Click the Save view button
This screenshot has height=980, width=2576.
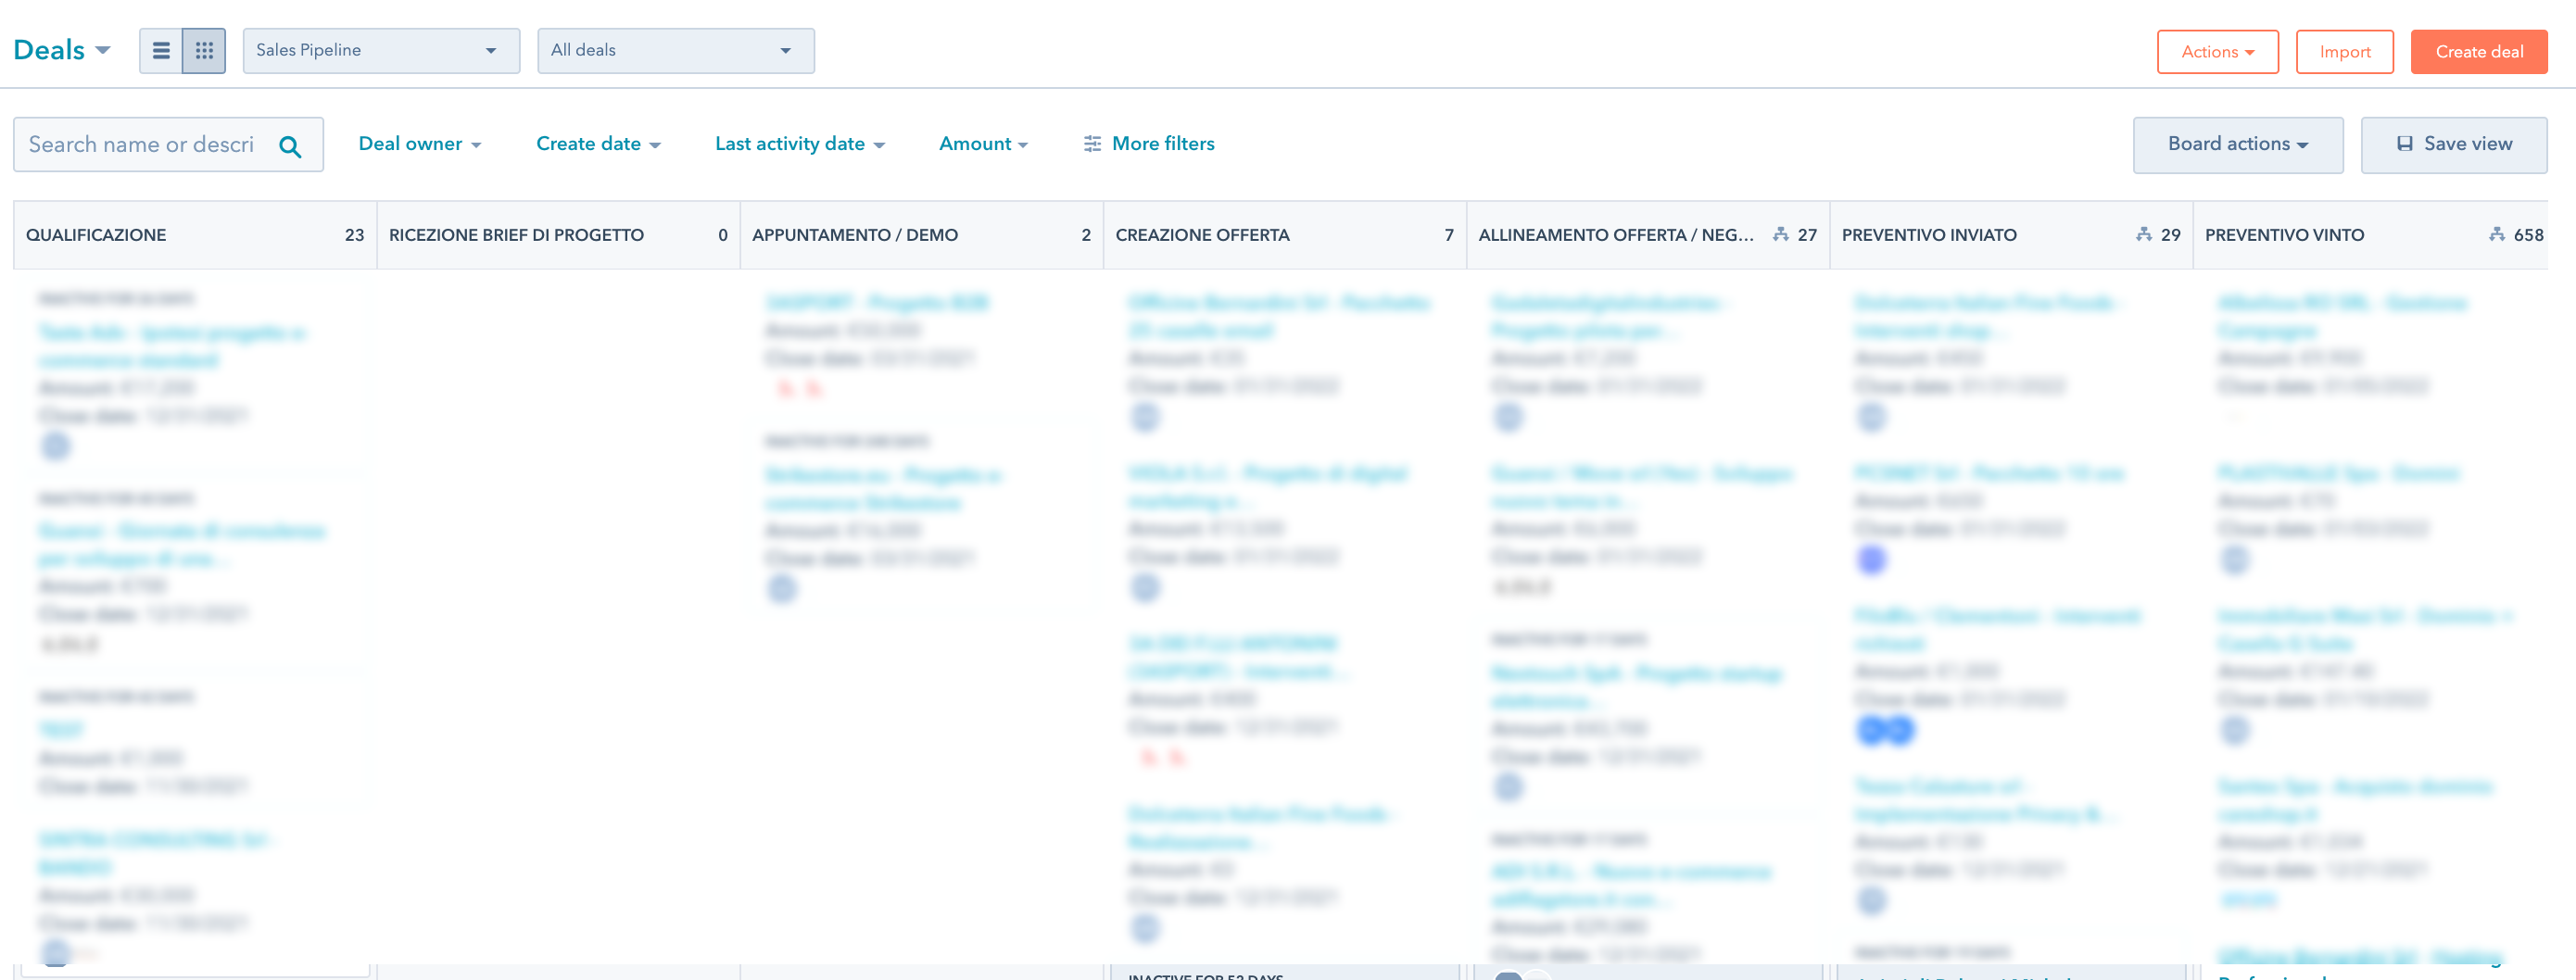click(x=2454, y=145)
